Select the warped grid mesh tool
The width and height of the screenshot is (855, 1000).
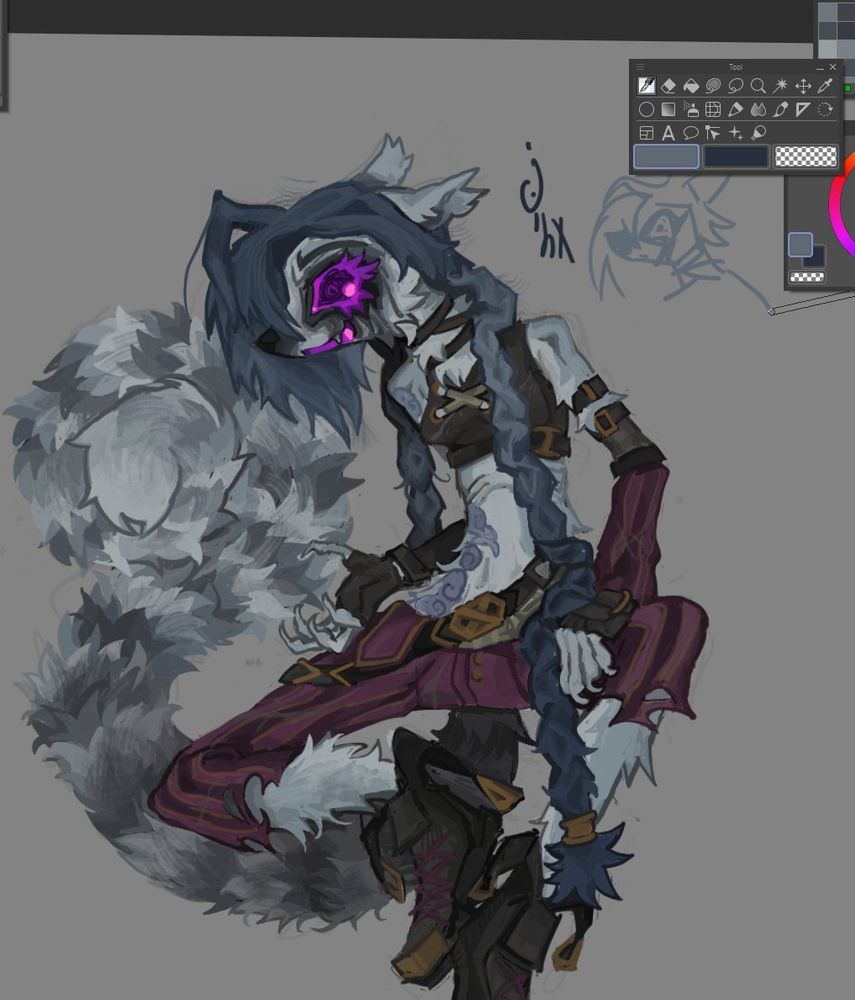click(x=713, y=109)
